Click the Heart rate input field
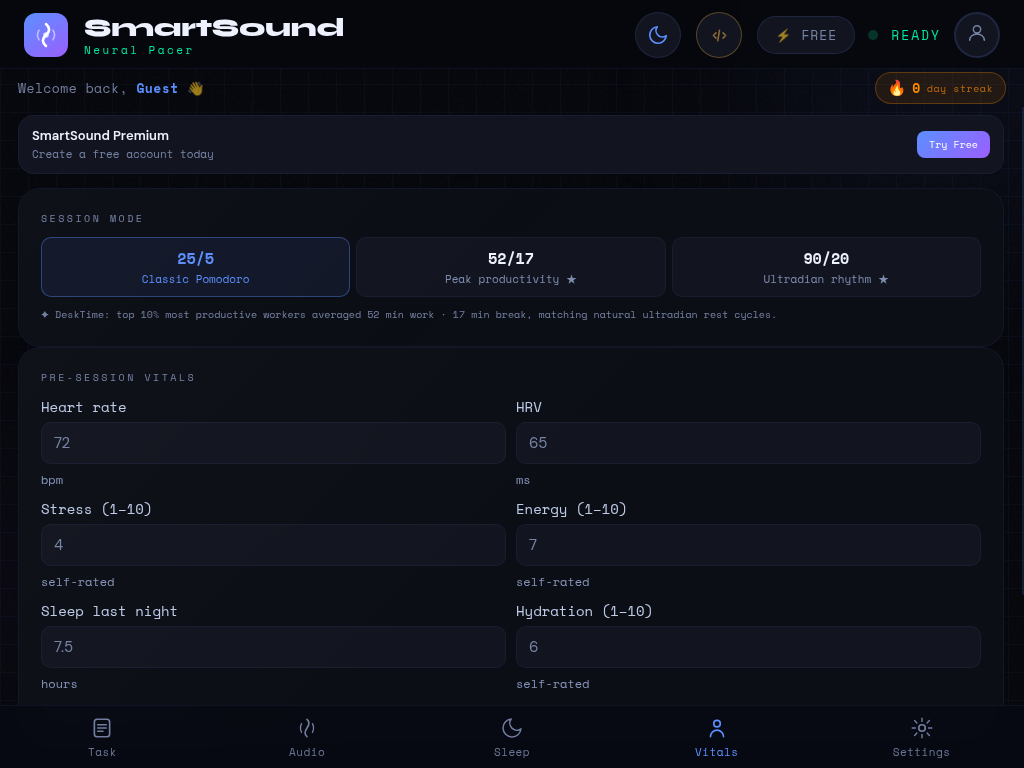This screenshot has width=1024, height=768. 273,443
